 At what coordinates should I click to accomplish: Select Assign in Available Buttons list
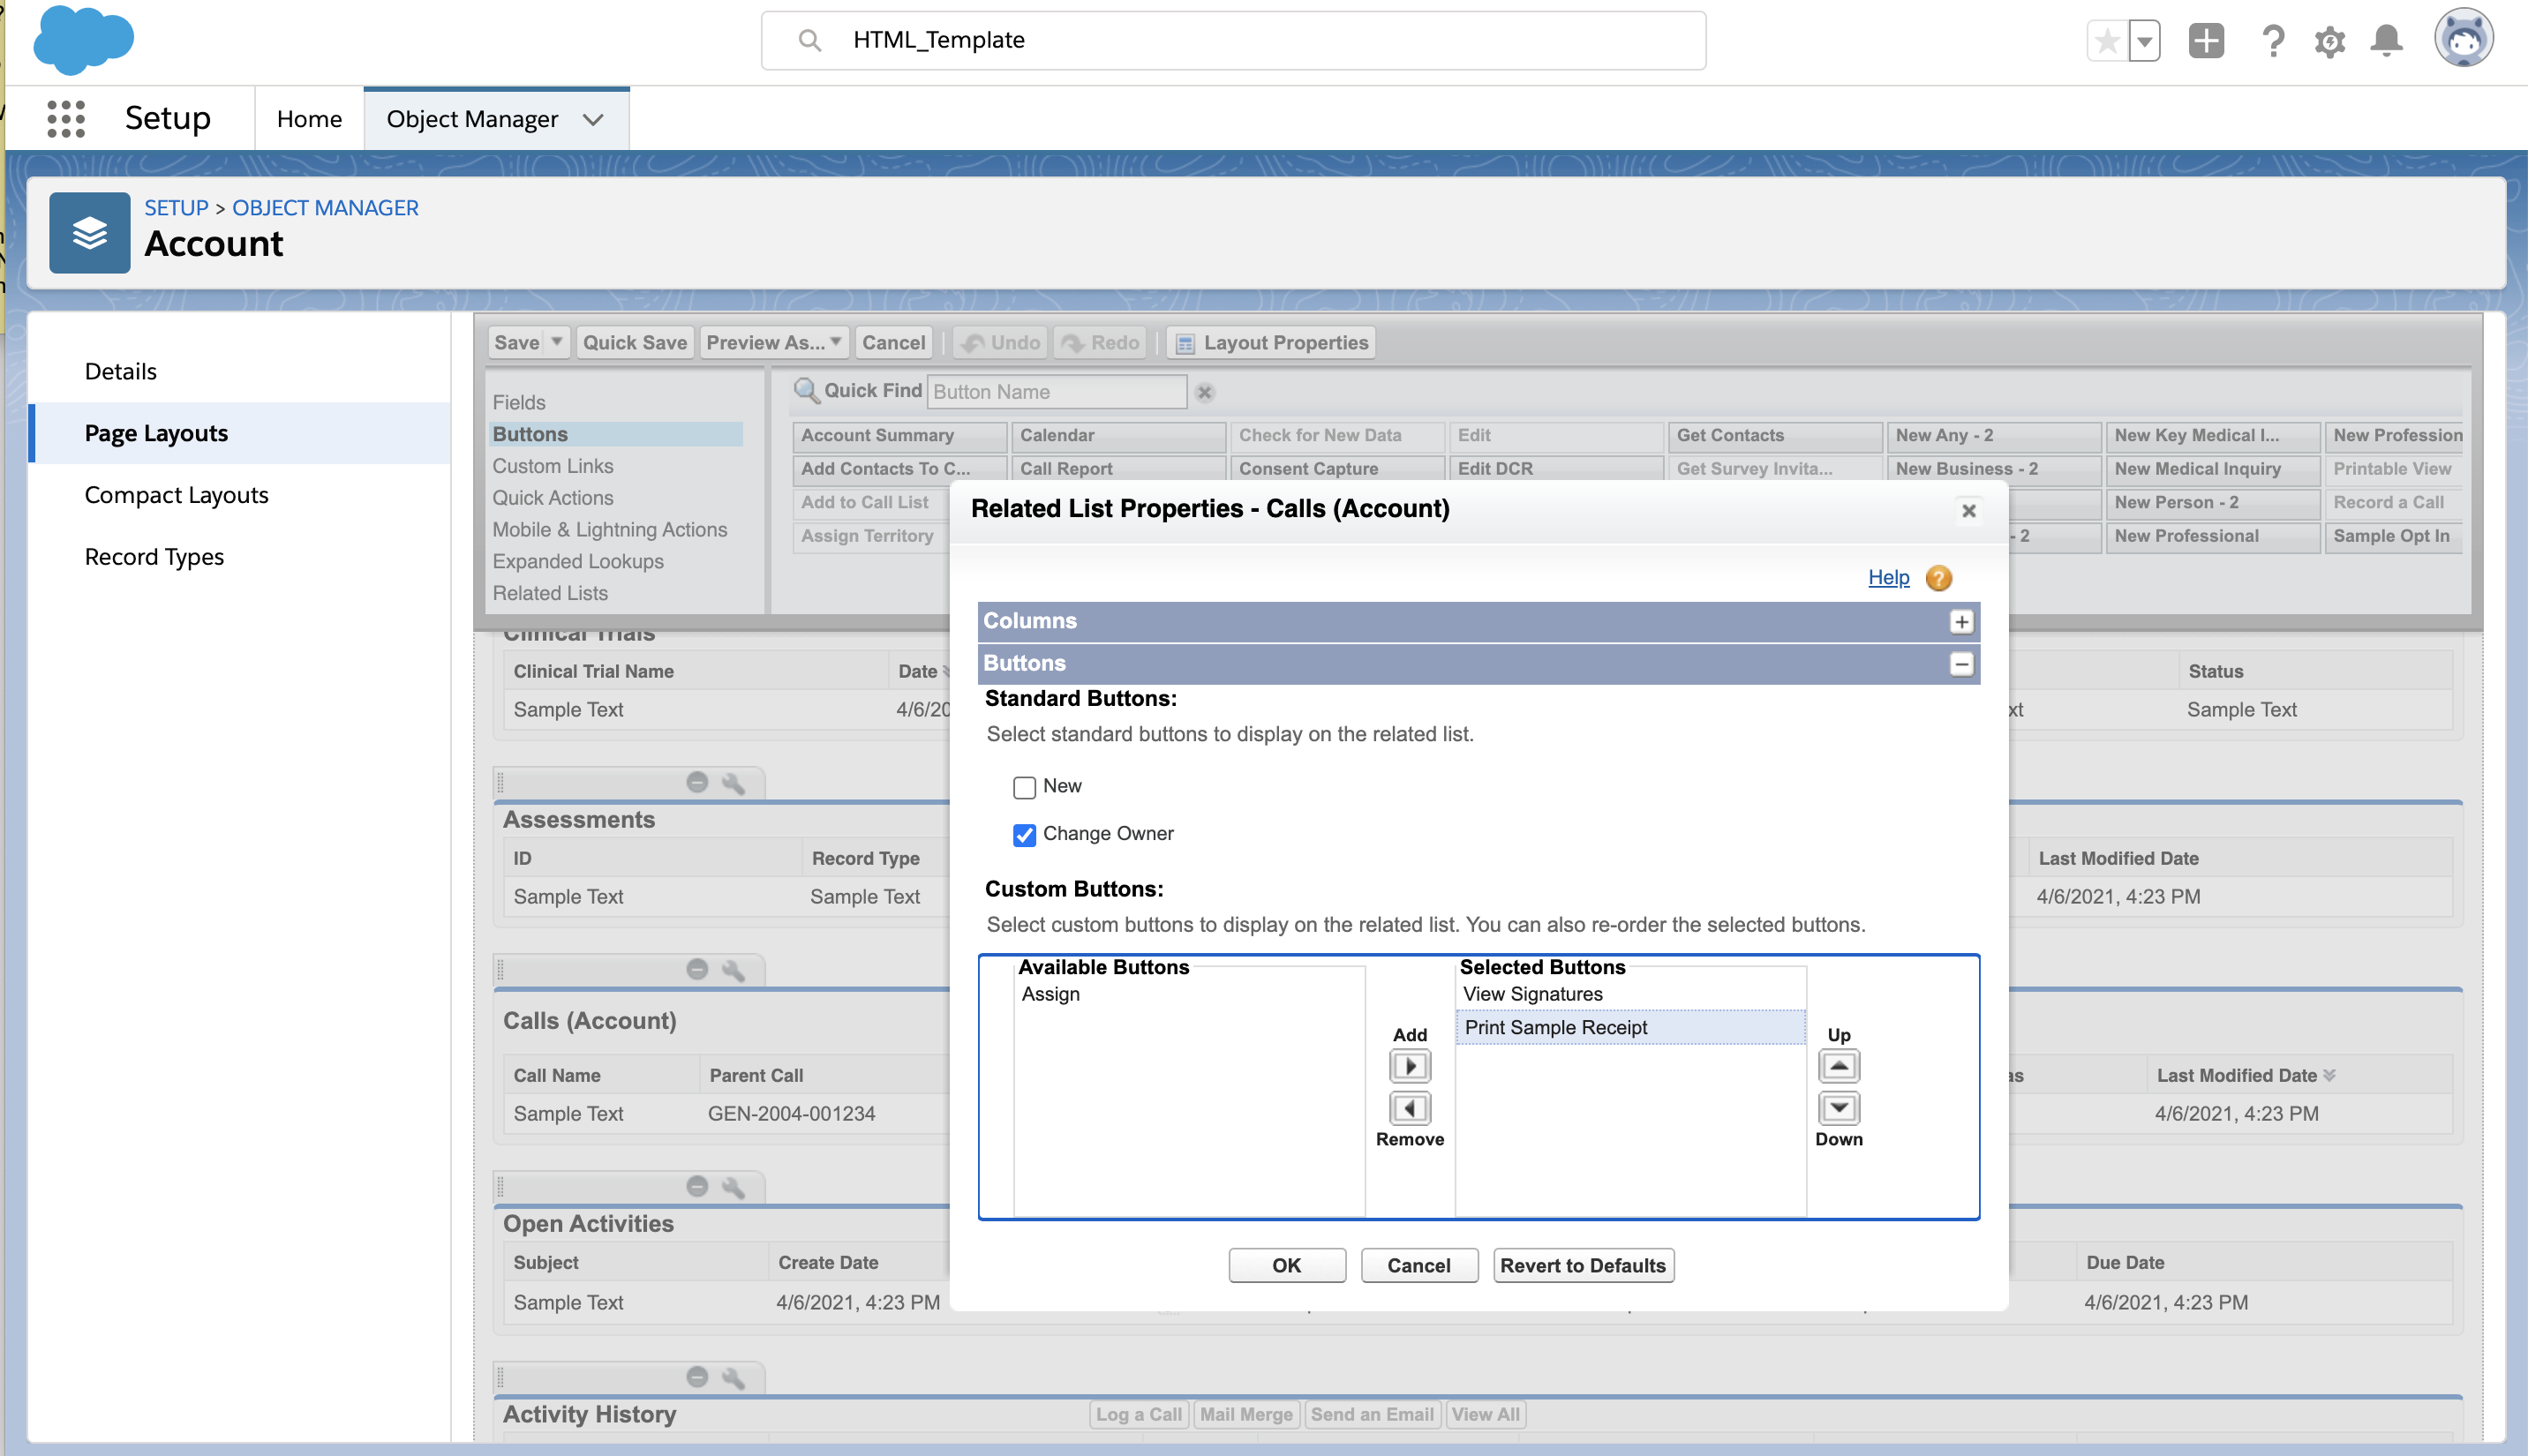pos(1051,994)
